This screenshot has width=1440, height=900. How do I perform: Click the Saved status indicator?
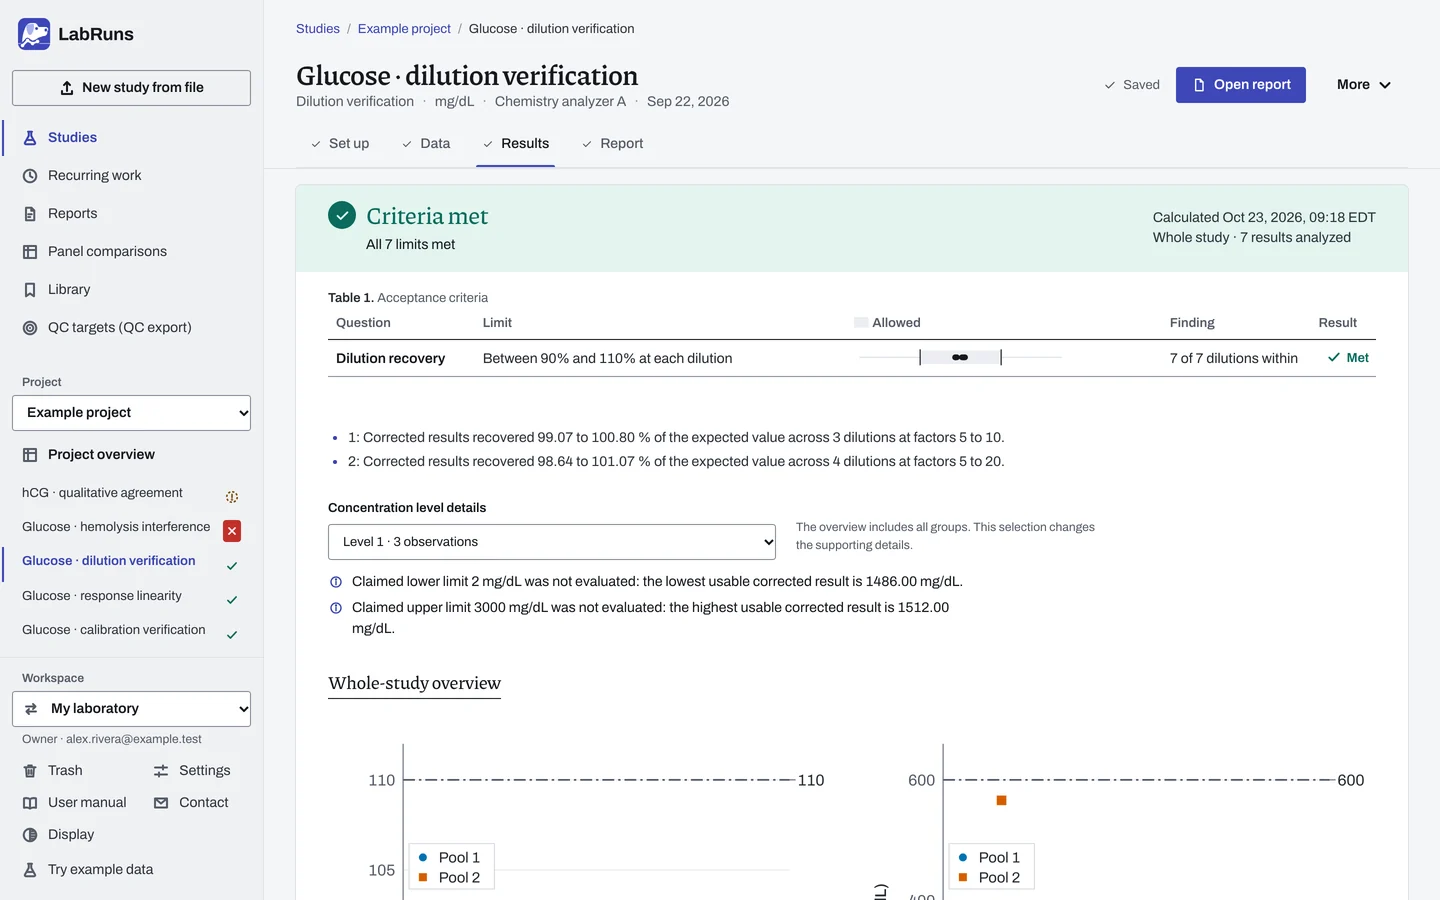(x=1132, y=85)
